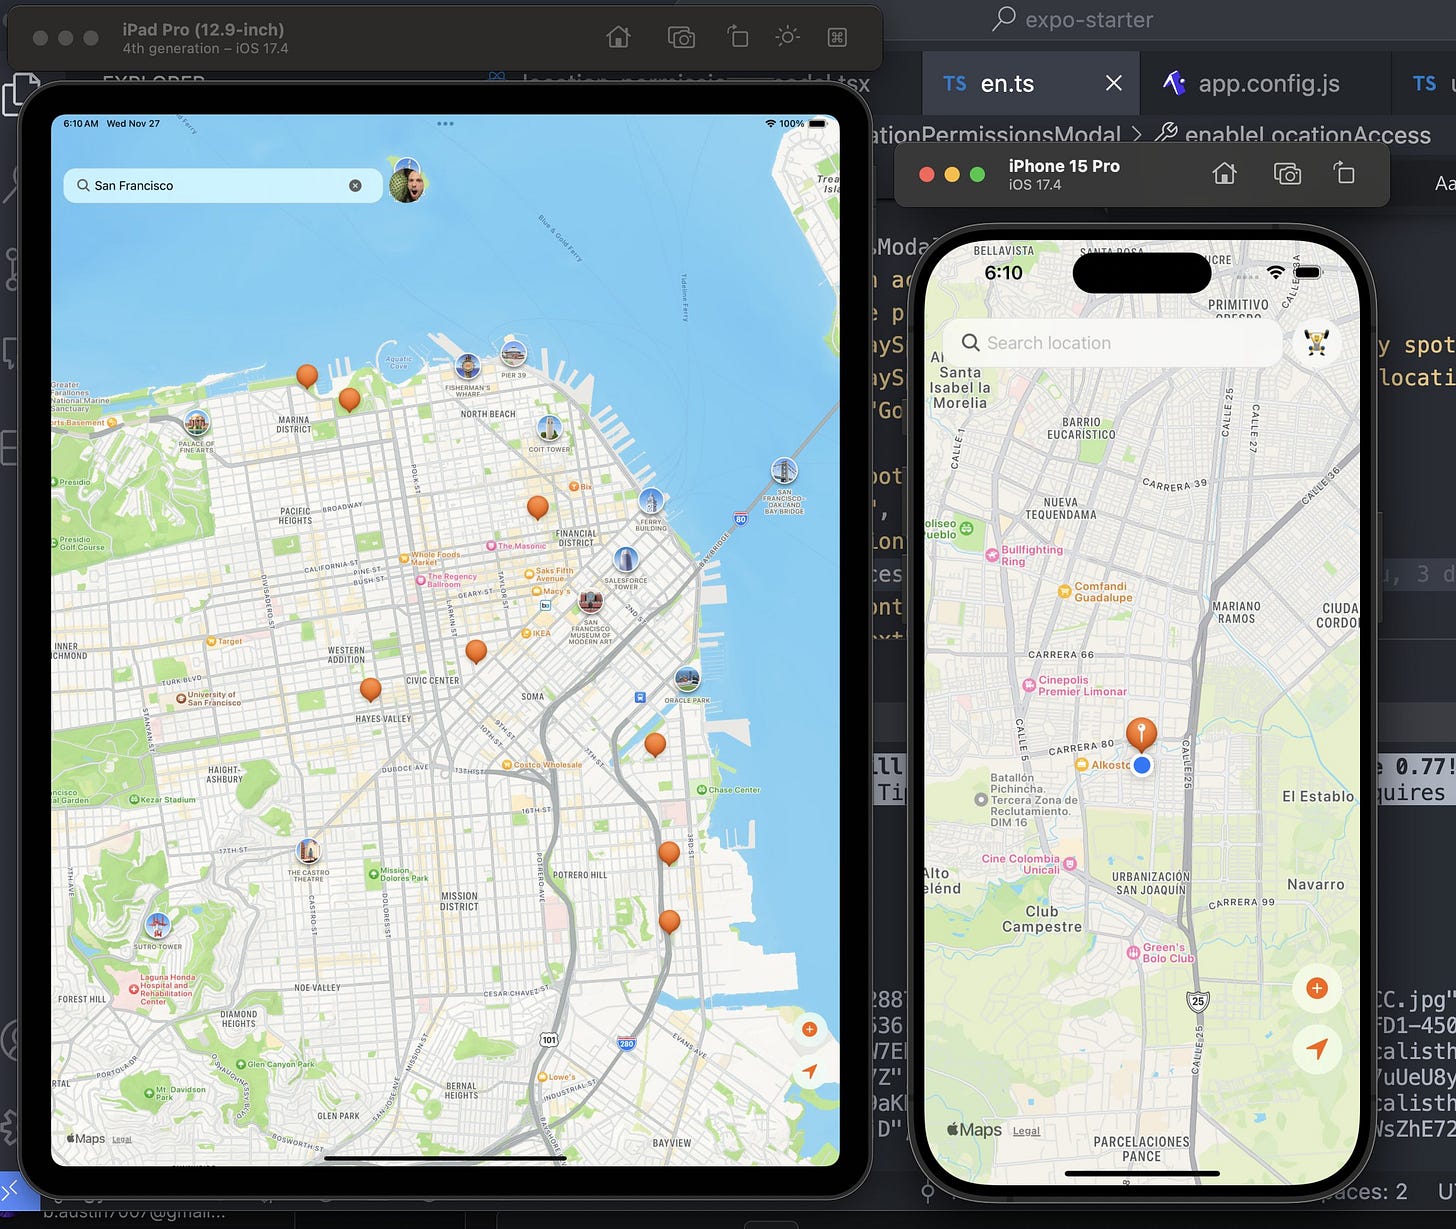The width and height of the screenshot is (1456, 1229).
Task: Click the San Francisco search field on iPad
Action: [x=222, y=186]
